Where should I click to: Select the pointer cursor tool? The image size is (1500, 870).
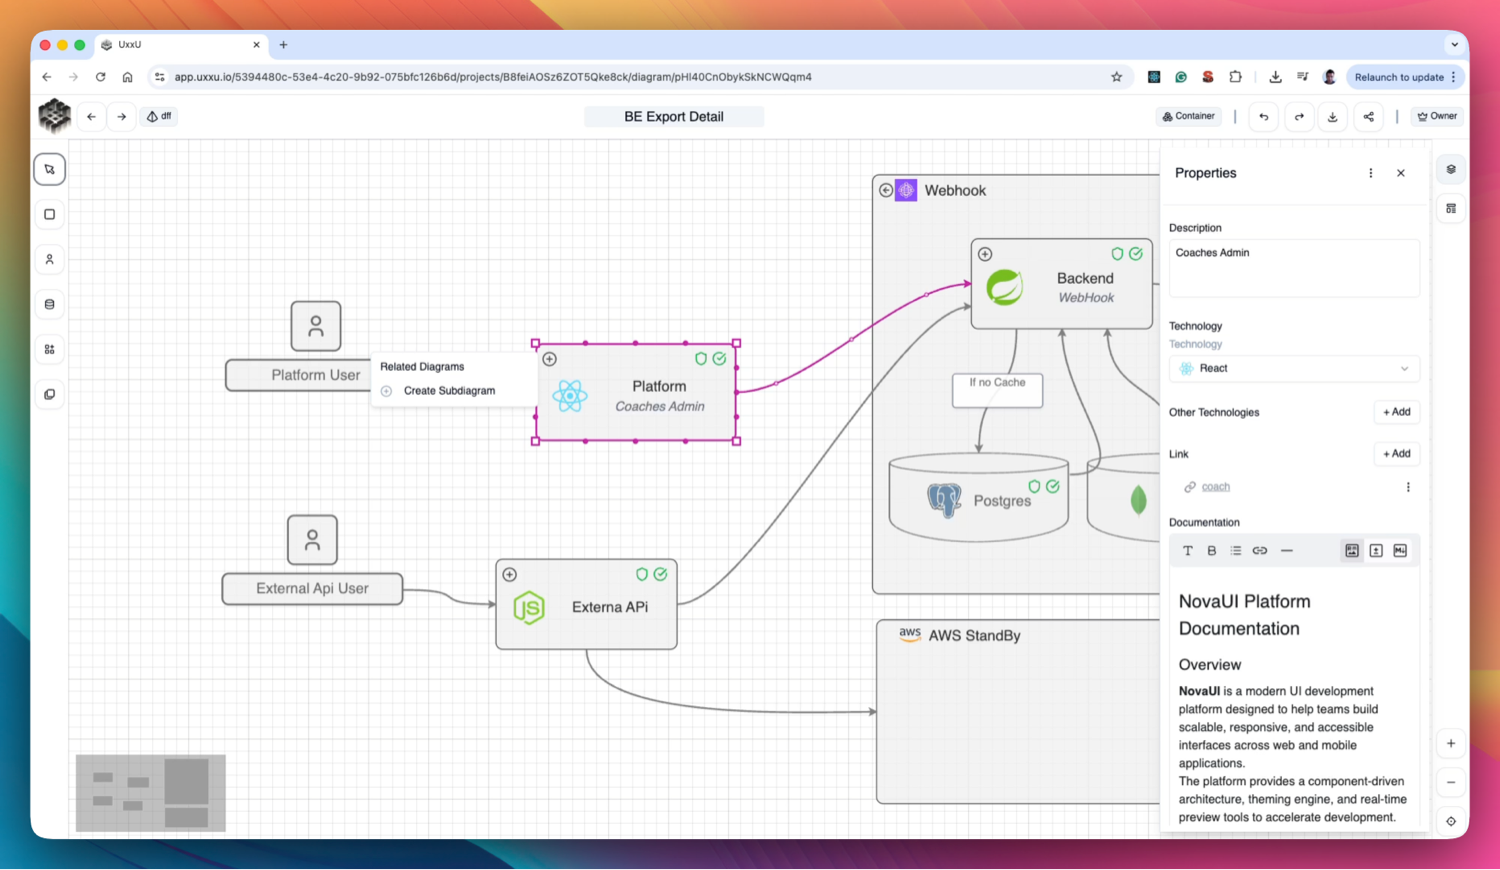pos(49,169)
